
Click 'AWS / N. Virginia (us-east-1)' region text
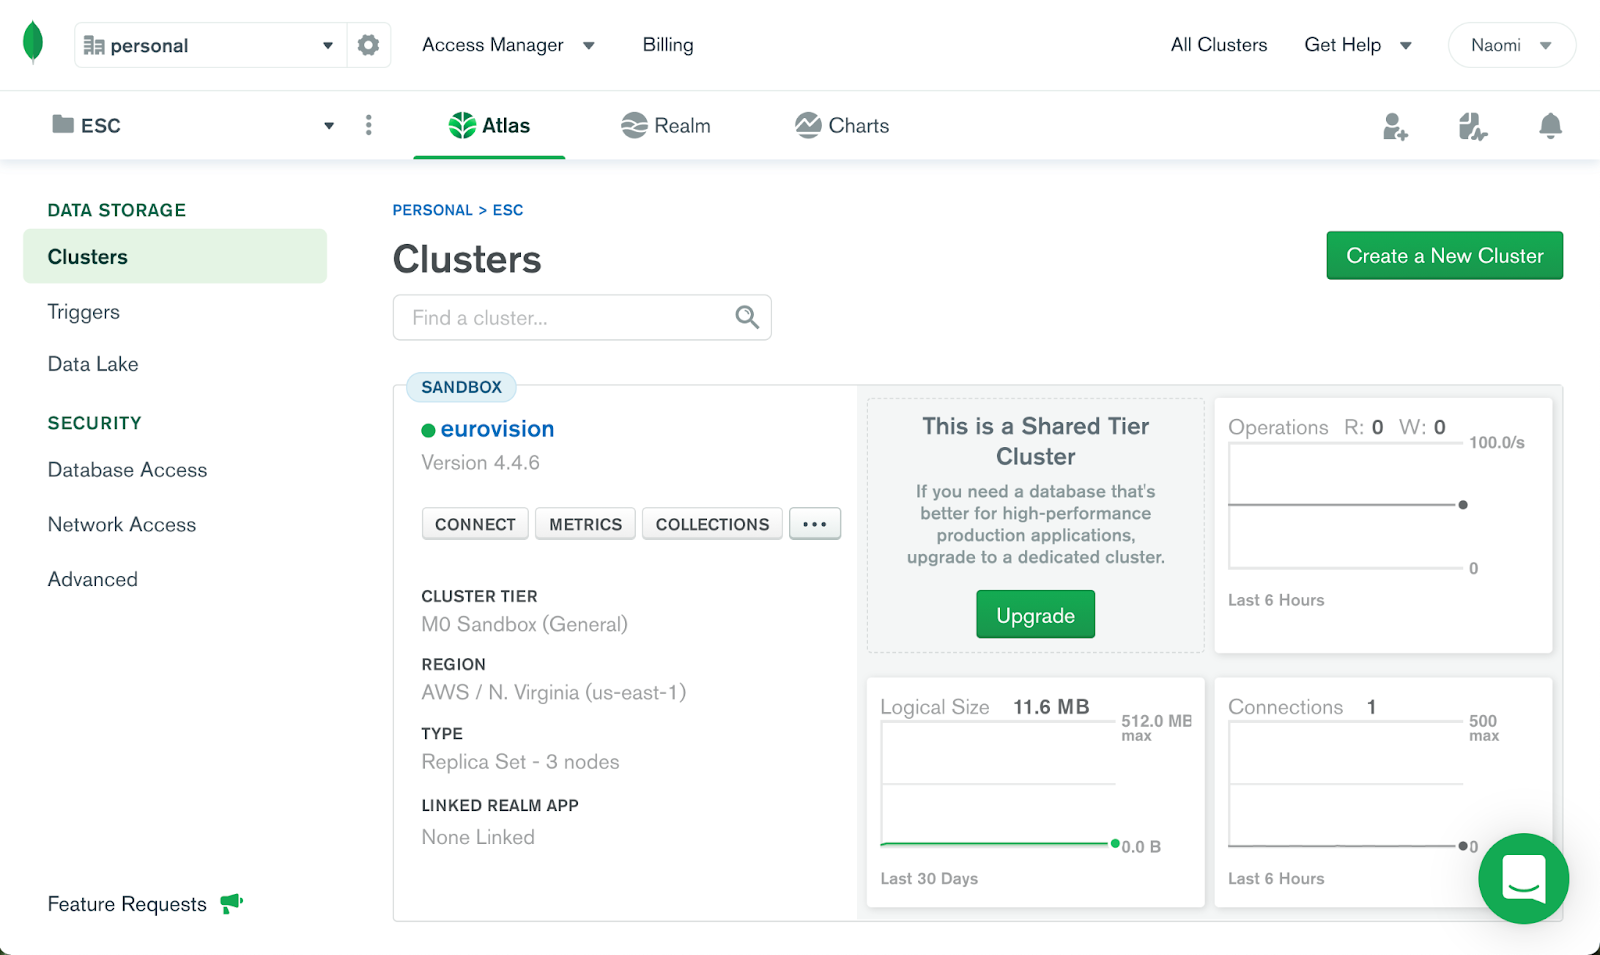553,692
